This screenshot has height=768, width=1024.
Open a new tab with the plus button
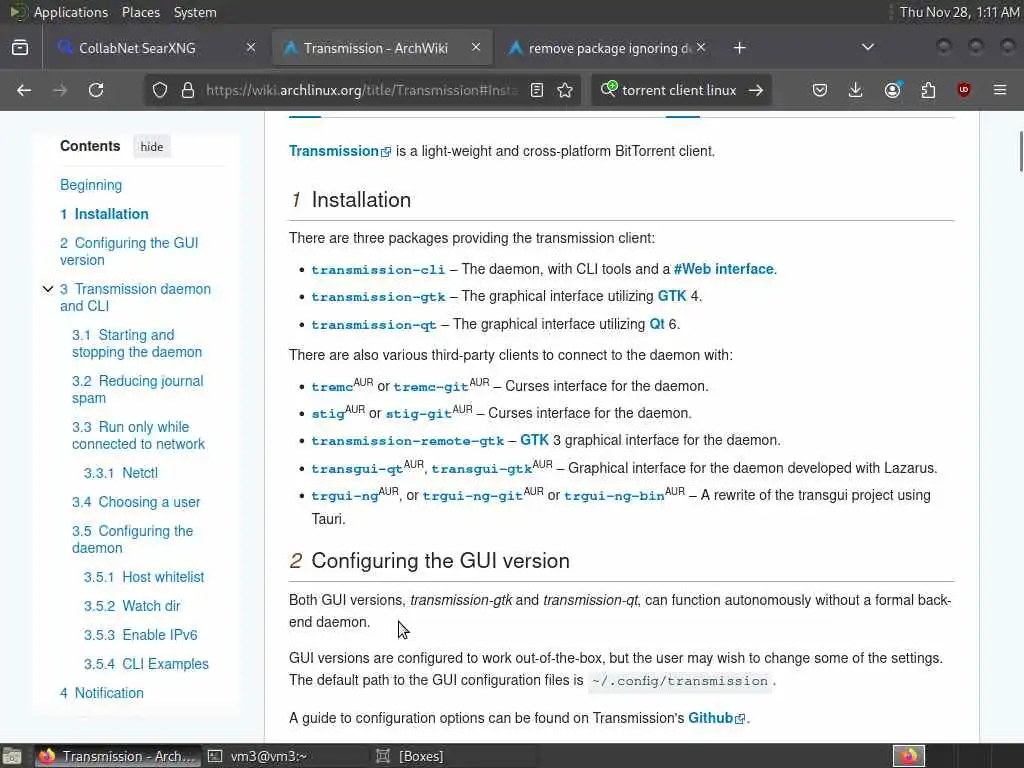pyautogui.click(x=739, y=48)
